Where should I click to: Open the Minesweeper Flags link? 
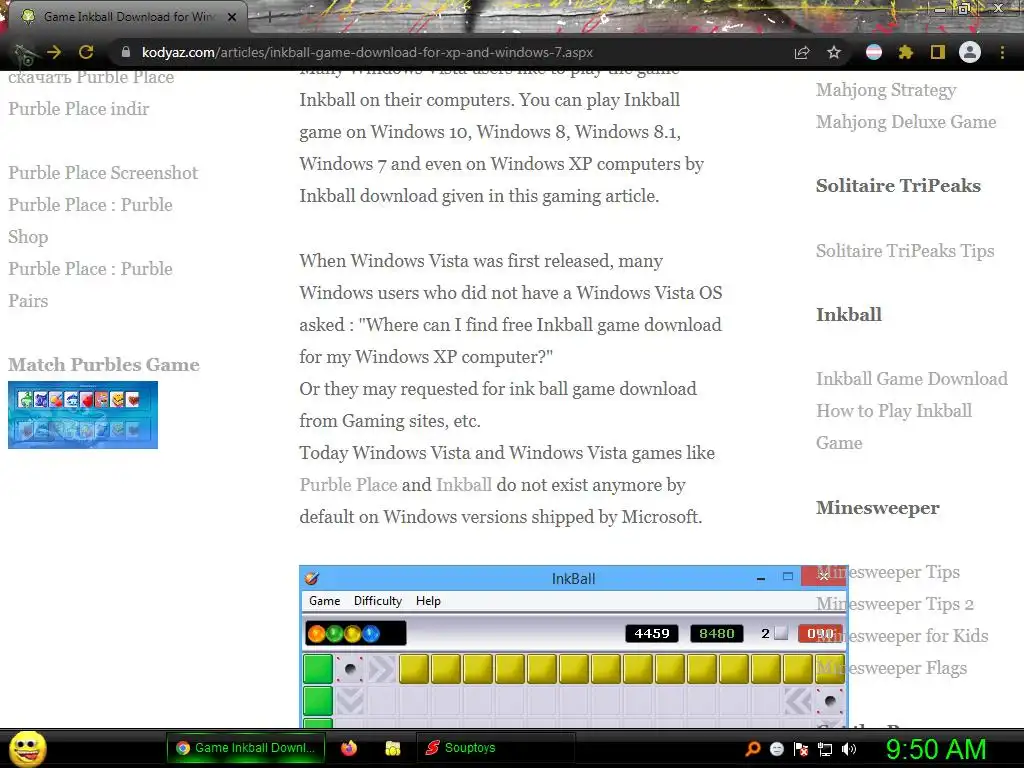click(x=891, y=668)
